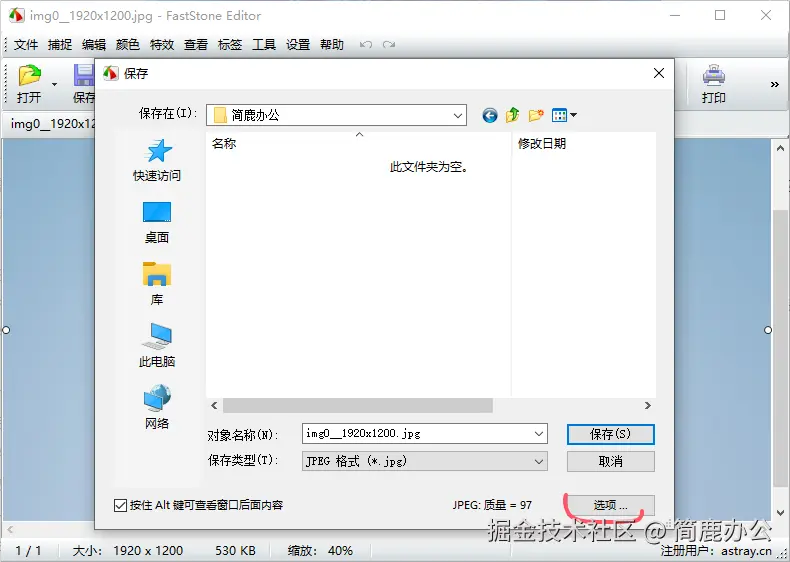790x562 pixels.
Task: Click the 保存(S) button
Action: 611,434
